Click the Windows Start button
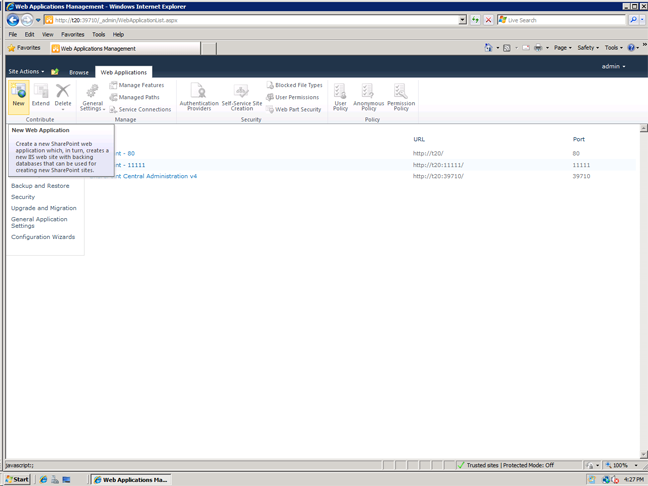The image size is (648, 486). [18, 479]
